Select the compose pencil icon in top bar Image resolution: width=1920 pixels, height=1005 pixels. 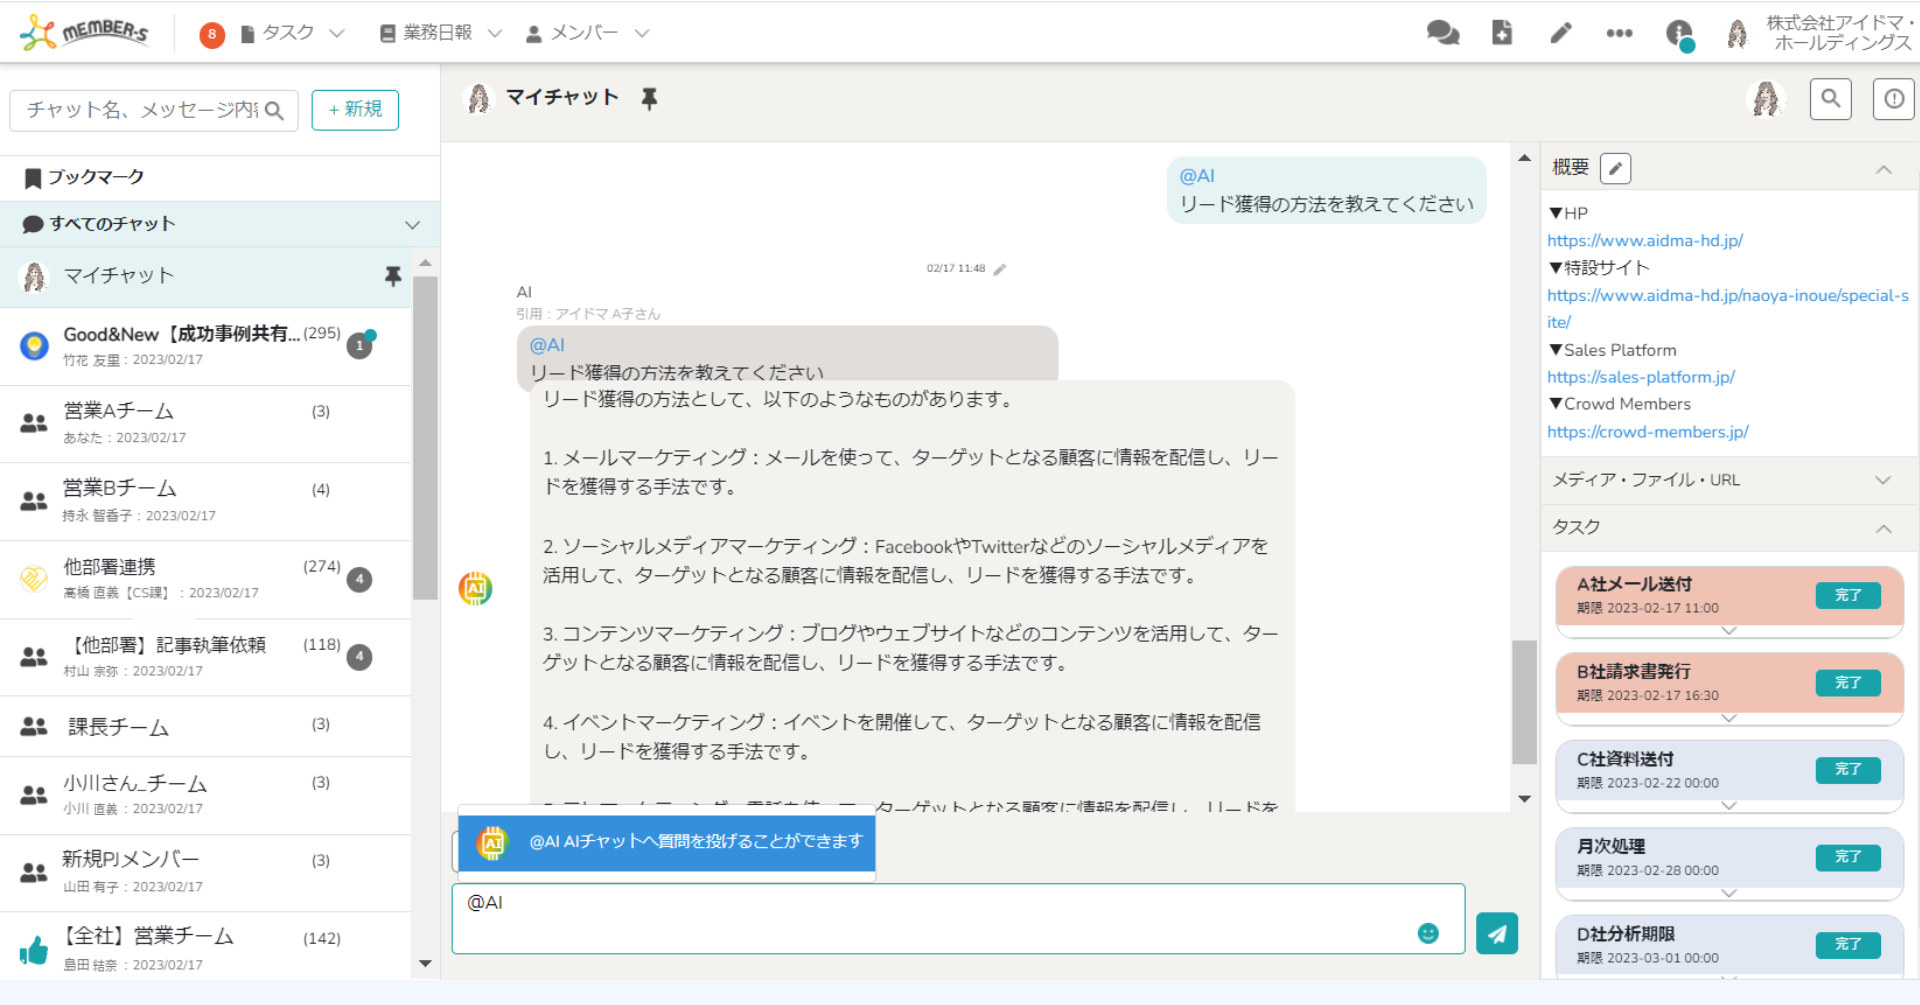(x=1560, y=32)
